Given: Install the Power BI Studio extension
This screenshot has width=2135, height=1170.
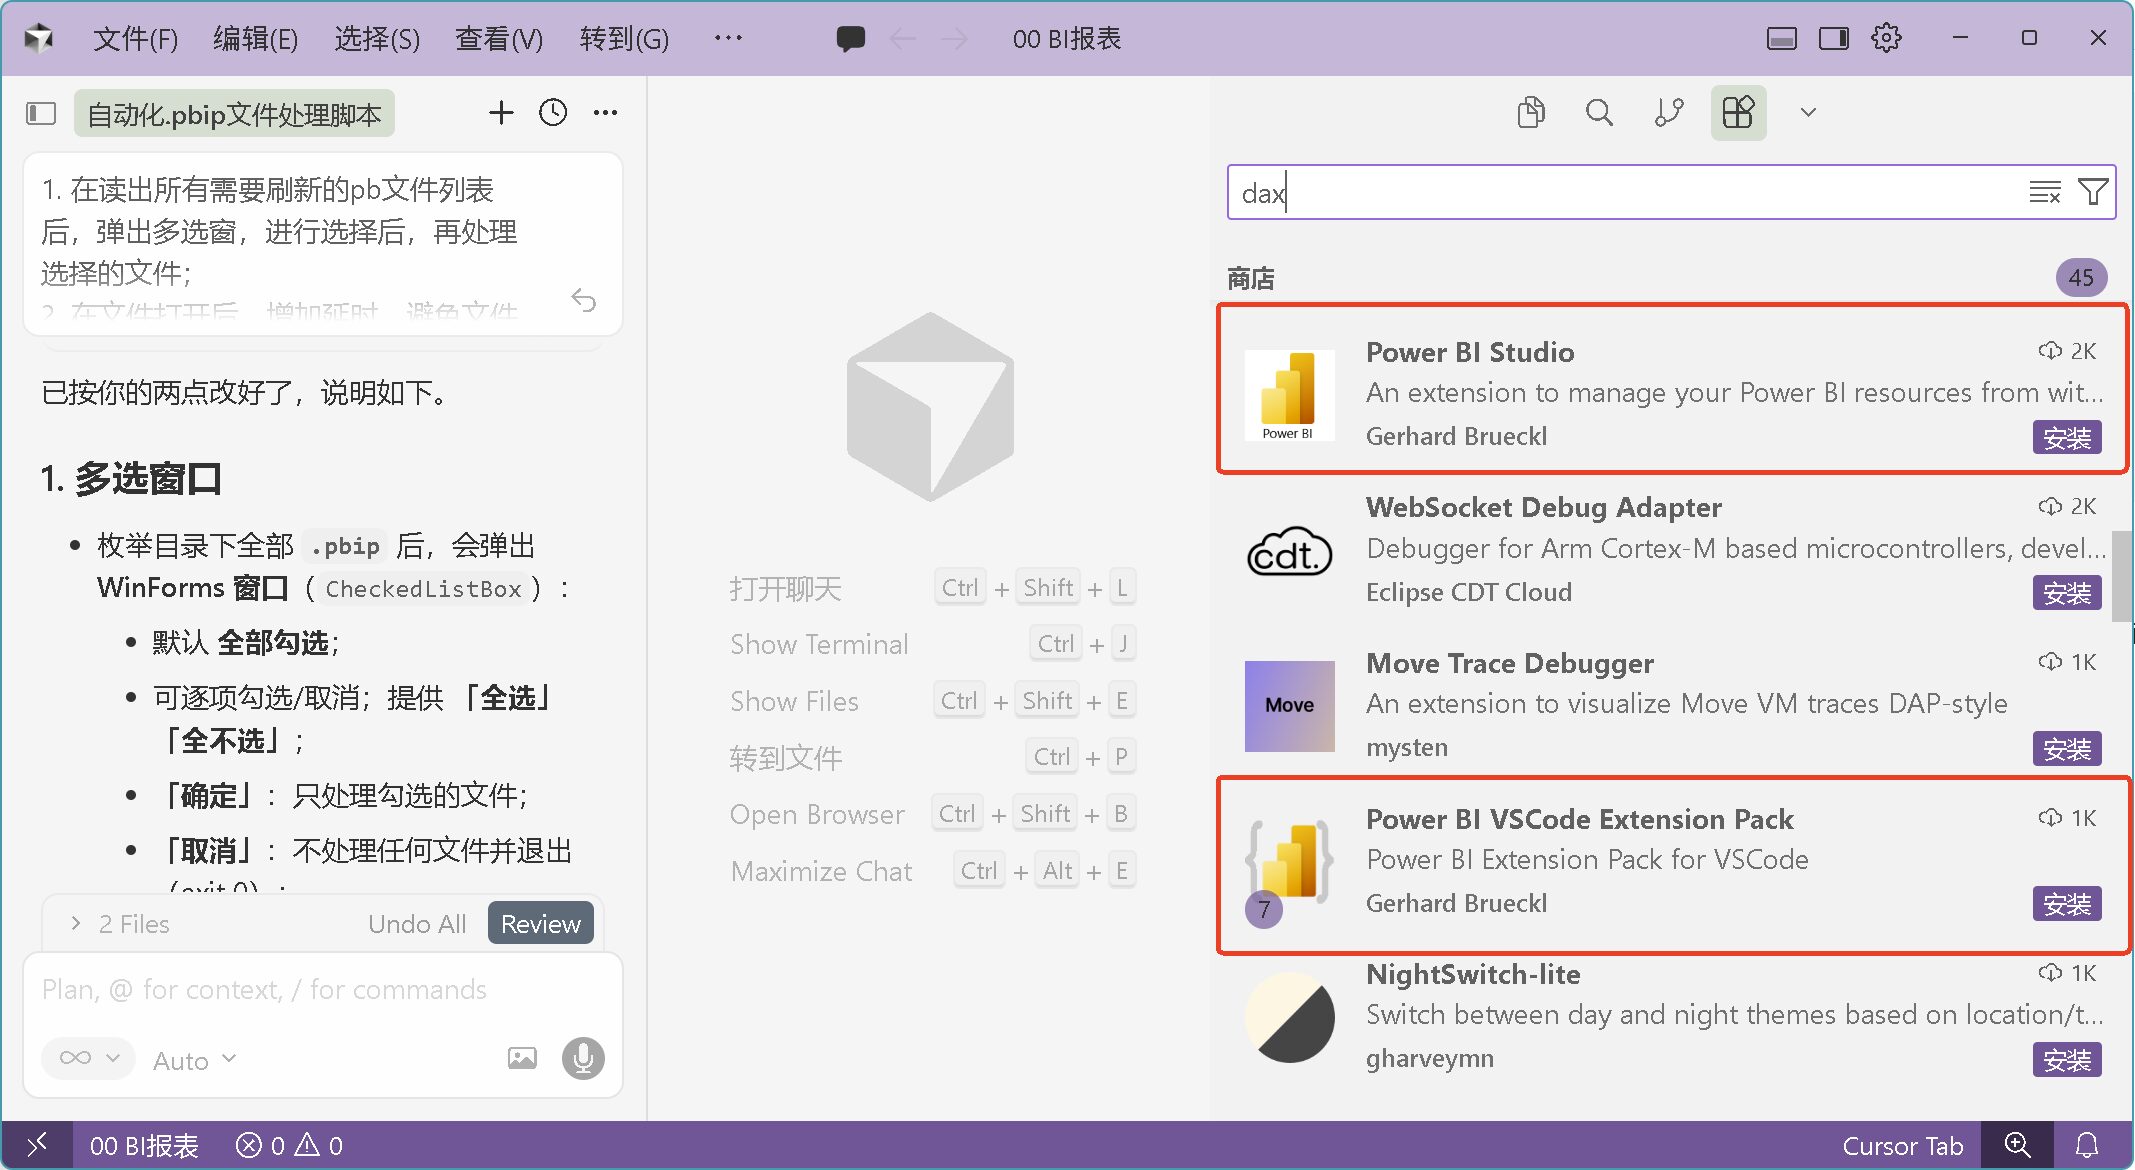Looking at the screenshot, I should [x=2067, y=438].
